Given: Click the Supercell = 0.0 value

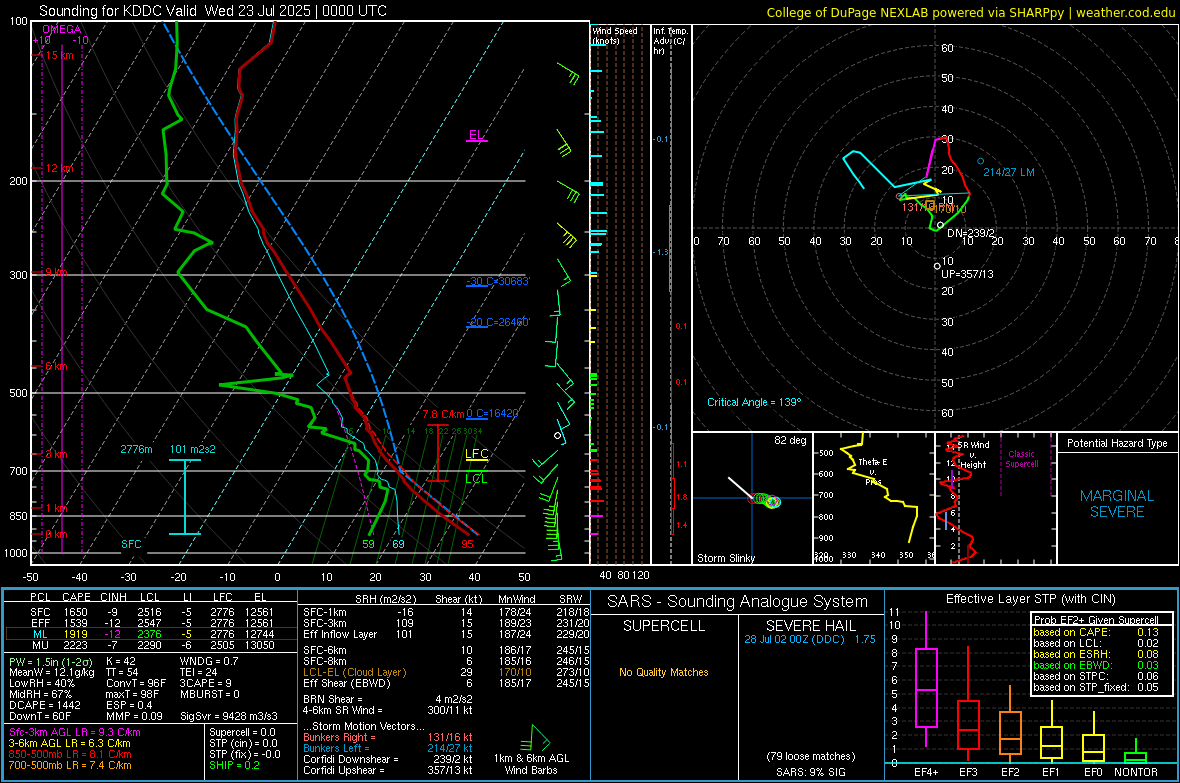Looking at the screenshot, I should tap(242, 732).
